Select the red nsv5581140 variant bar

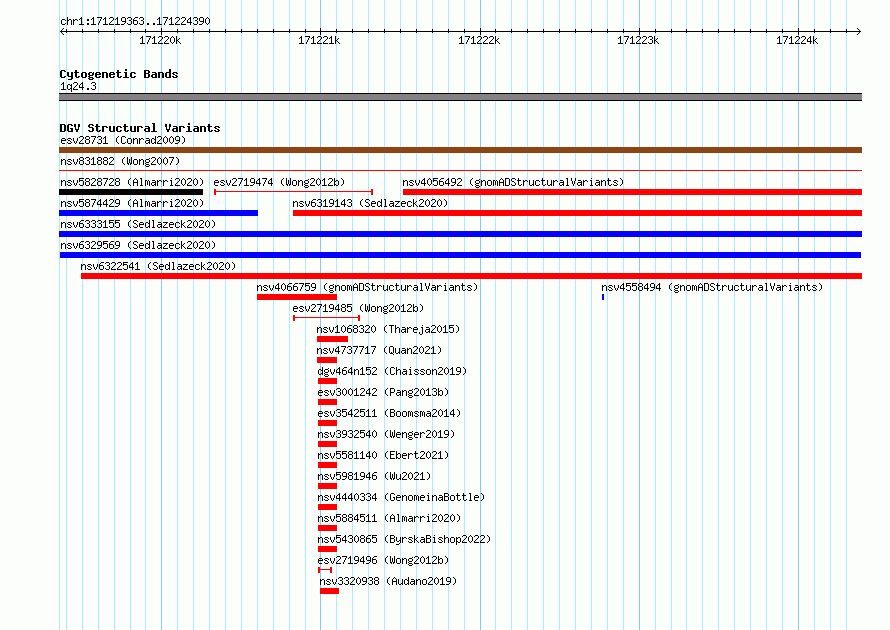point(328,465)
